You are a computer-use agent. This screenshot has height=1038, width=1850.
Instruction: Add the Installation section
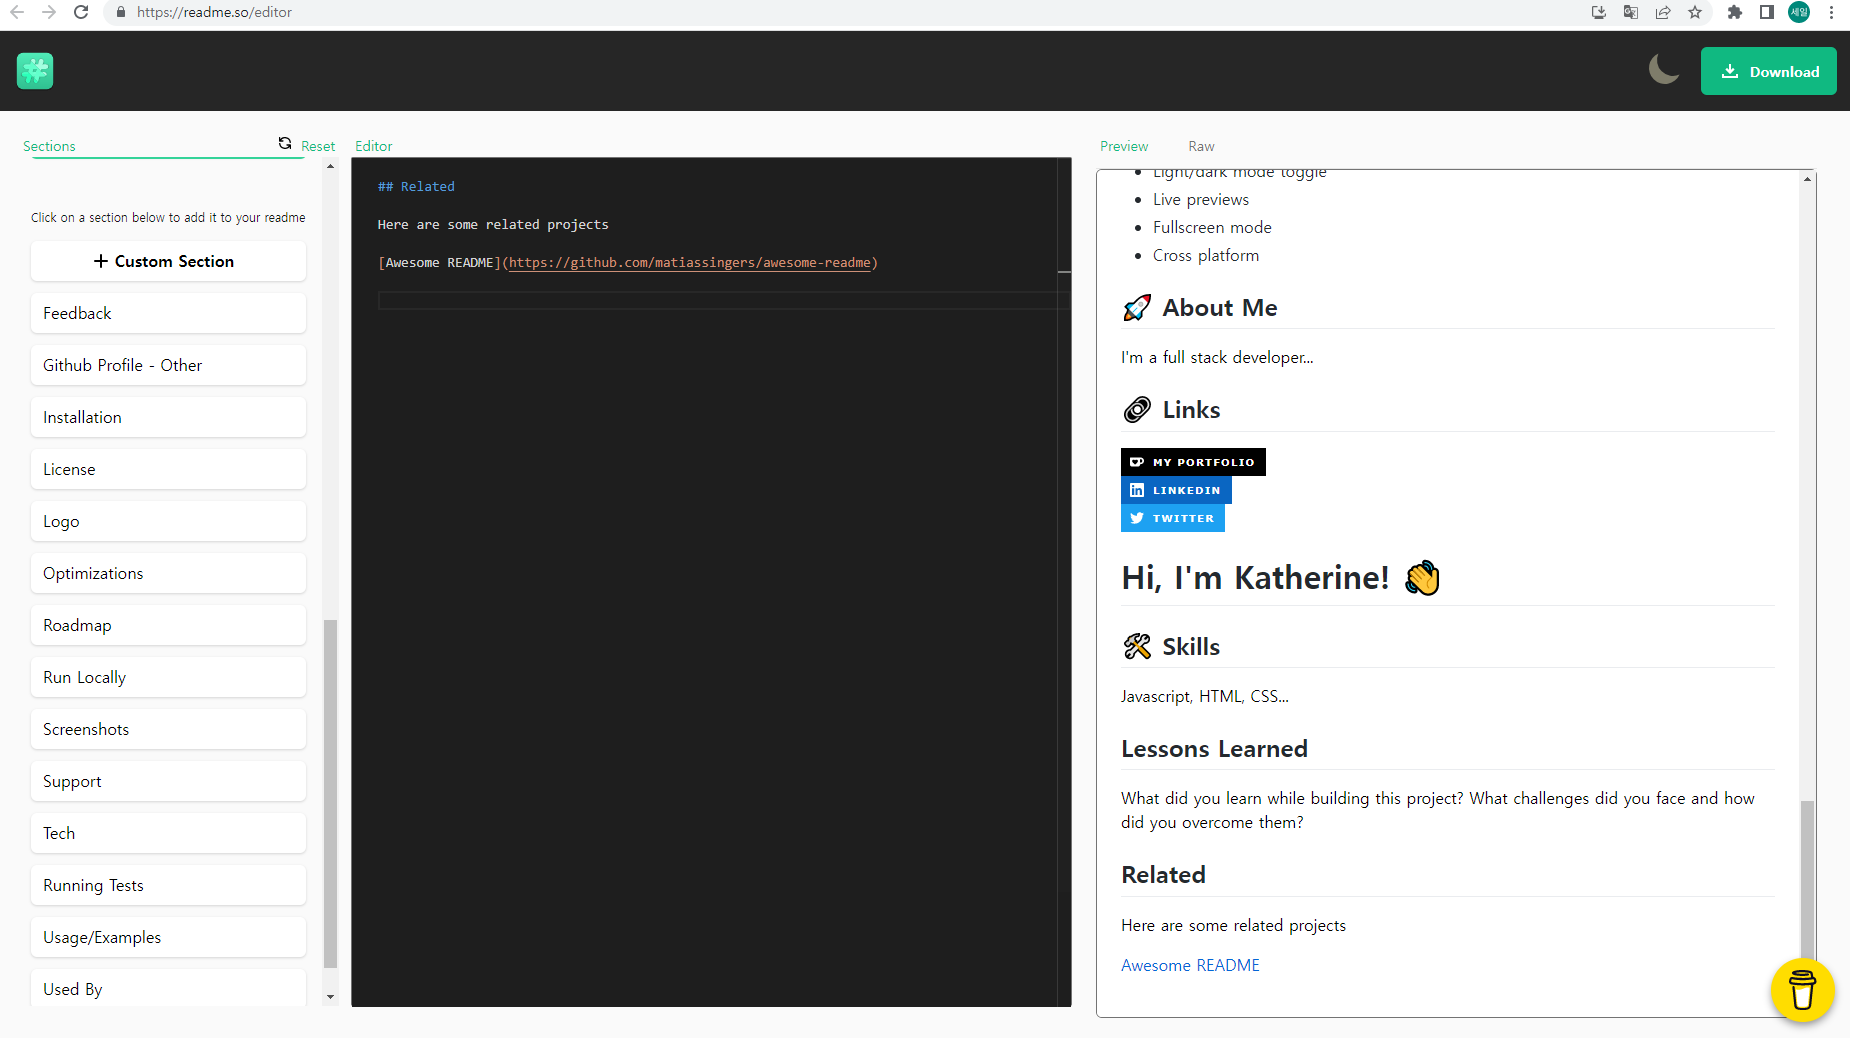pos(168,417)
